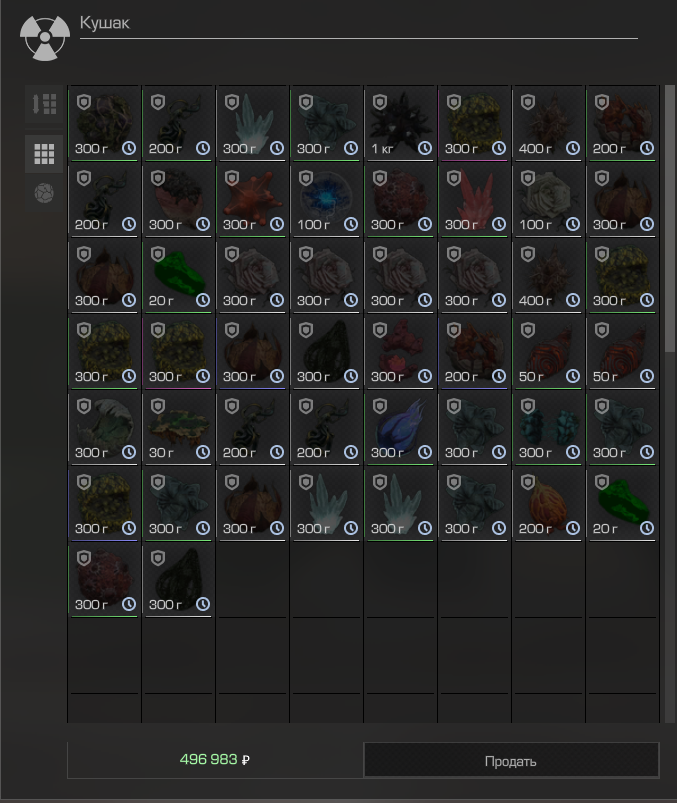
Task: Click the 496 983 ₽ price field
Action: 215,760
